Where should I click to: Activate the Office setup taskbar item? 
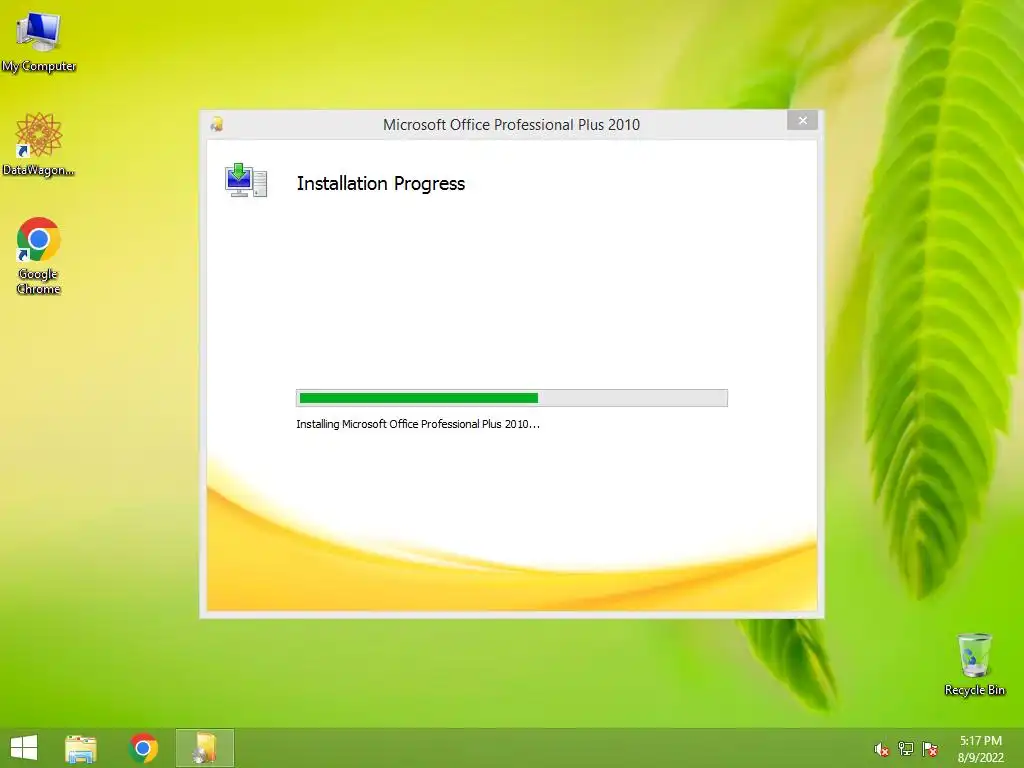click(x=204, y=748)
